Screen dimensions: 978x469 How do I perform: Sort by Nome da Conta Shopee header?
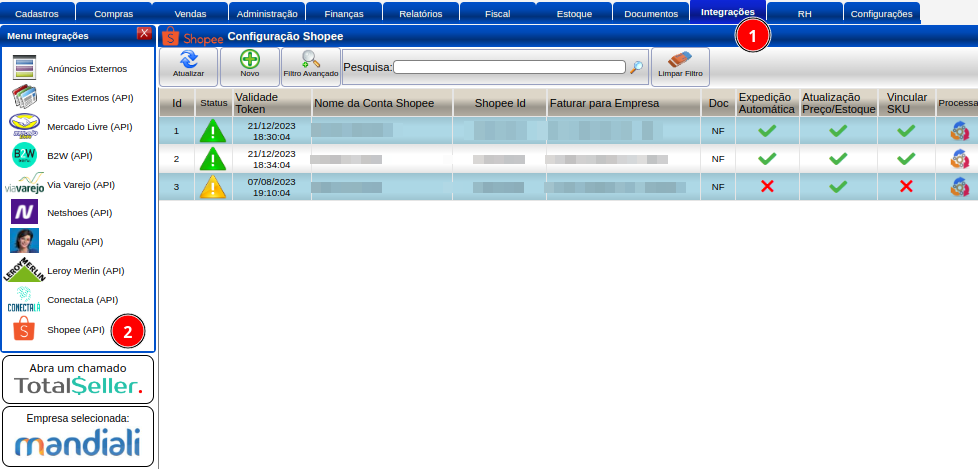[382, 103]
